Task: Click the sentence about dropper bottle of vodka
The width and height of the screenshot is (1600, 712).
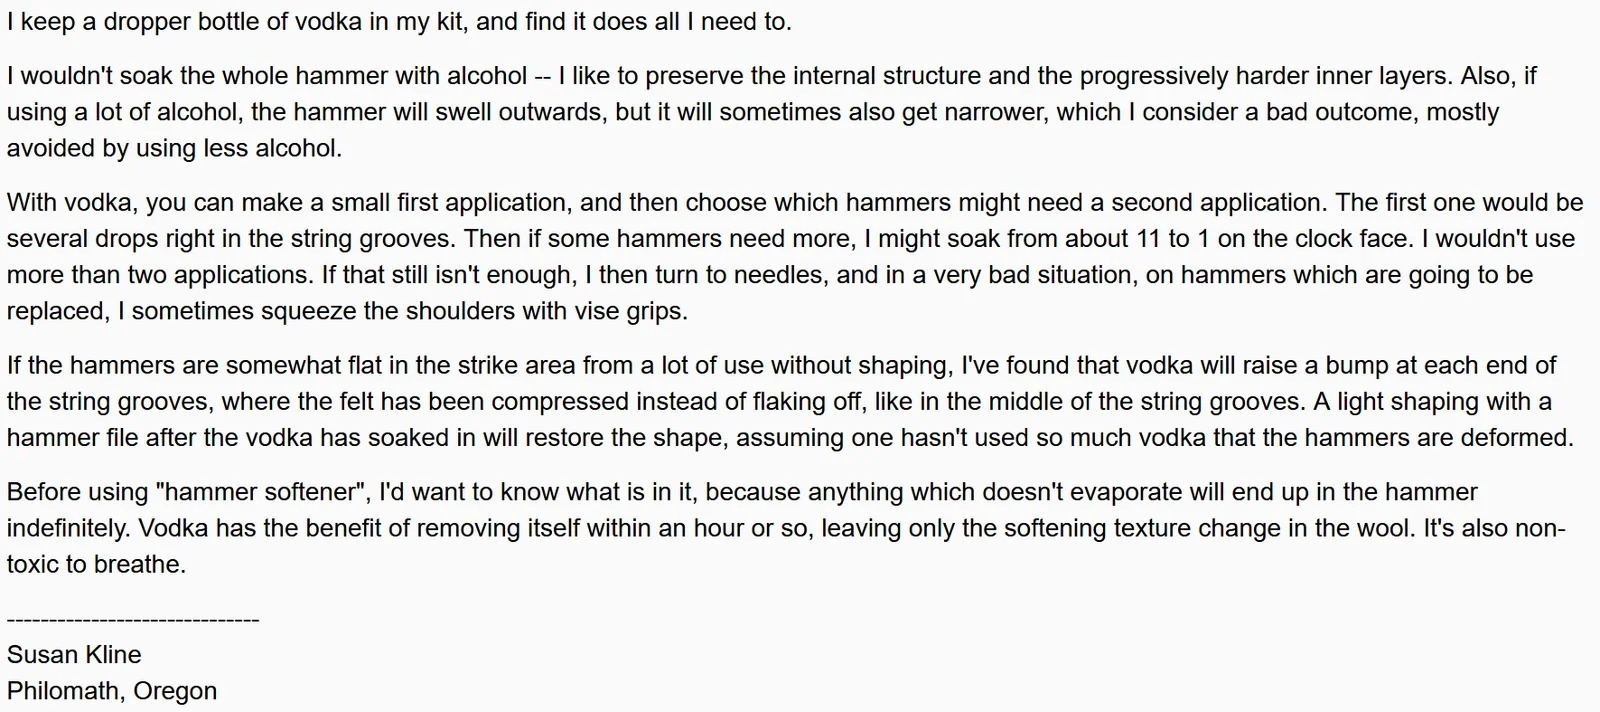Action: pyautogui.click(x=399, y=22)
